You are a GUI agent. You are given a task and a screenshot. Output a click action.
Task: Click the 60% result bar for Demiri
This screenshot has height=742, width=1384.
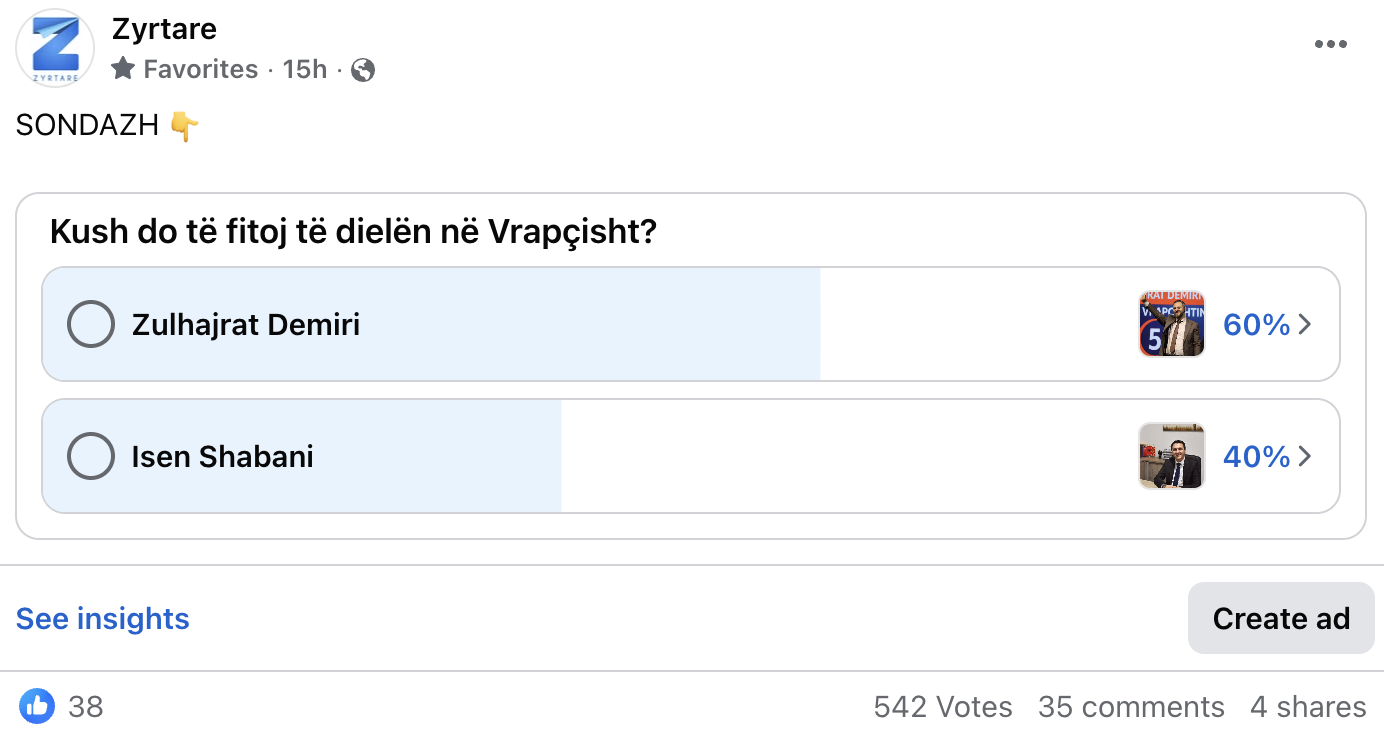[691, 324]
